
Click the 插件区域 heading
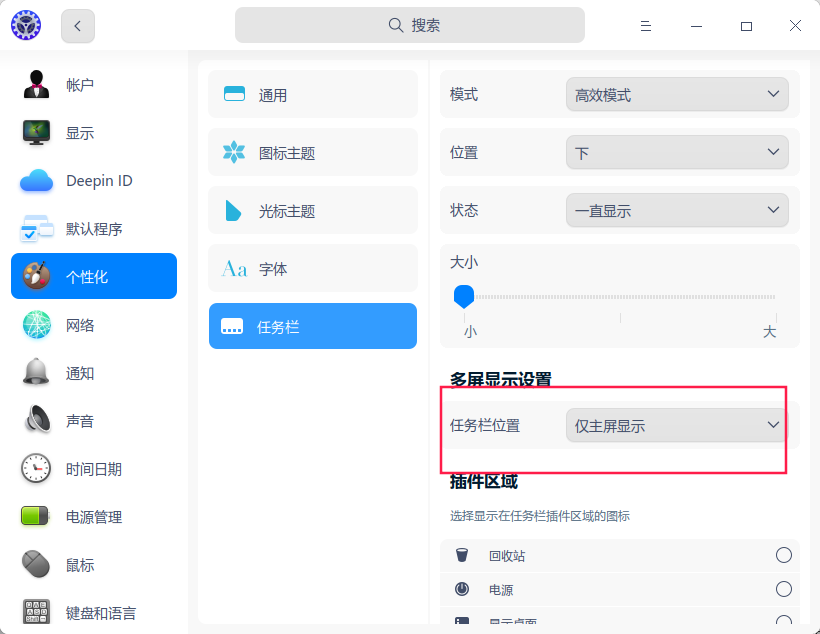484,481
